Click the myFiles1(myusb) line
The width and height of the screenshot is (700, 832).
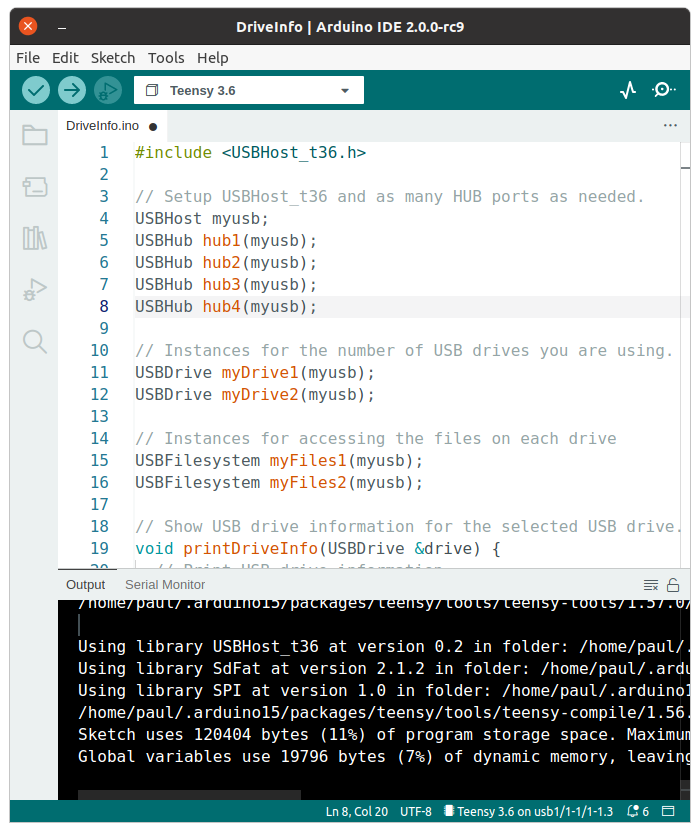click(x=279, y=461)
